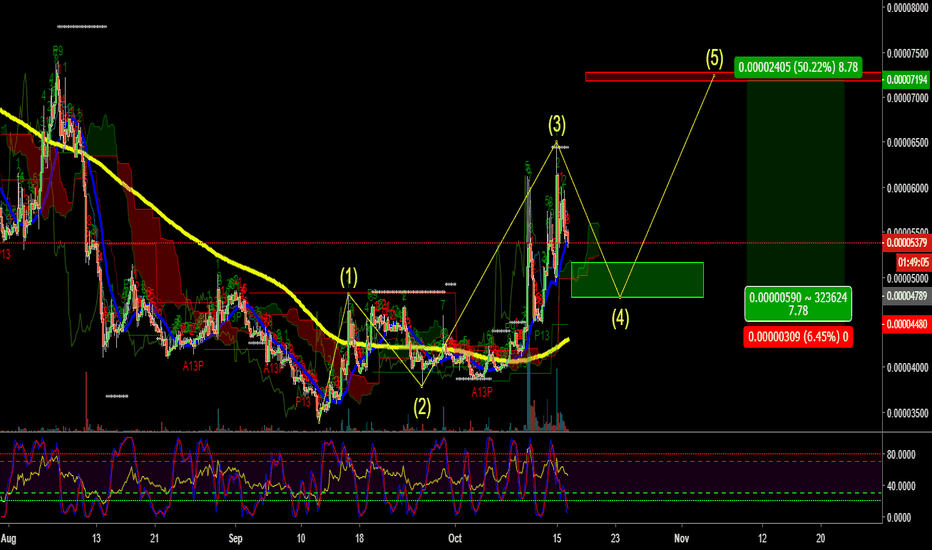Image resolution: width=932 pixels, height=550 pixels.
Task: Select the red resistance zone rectangle
Action: 733,77
